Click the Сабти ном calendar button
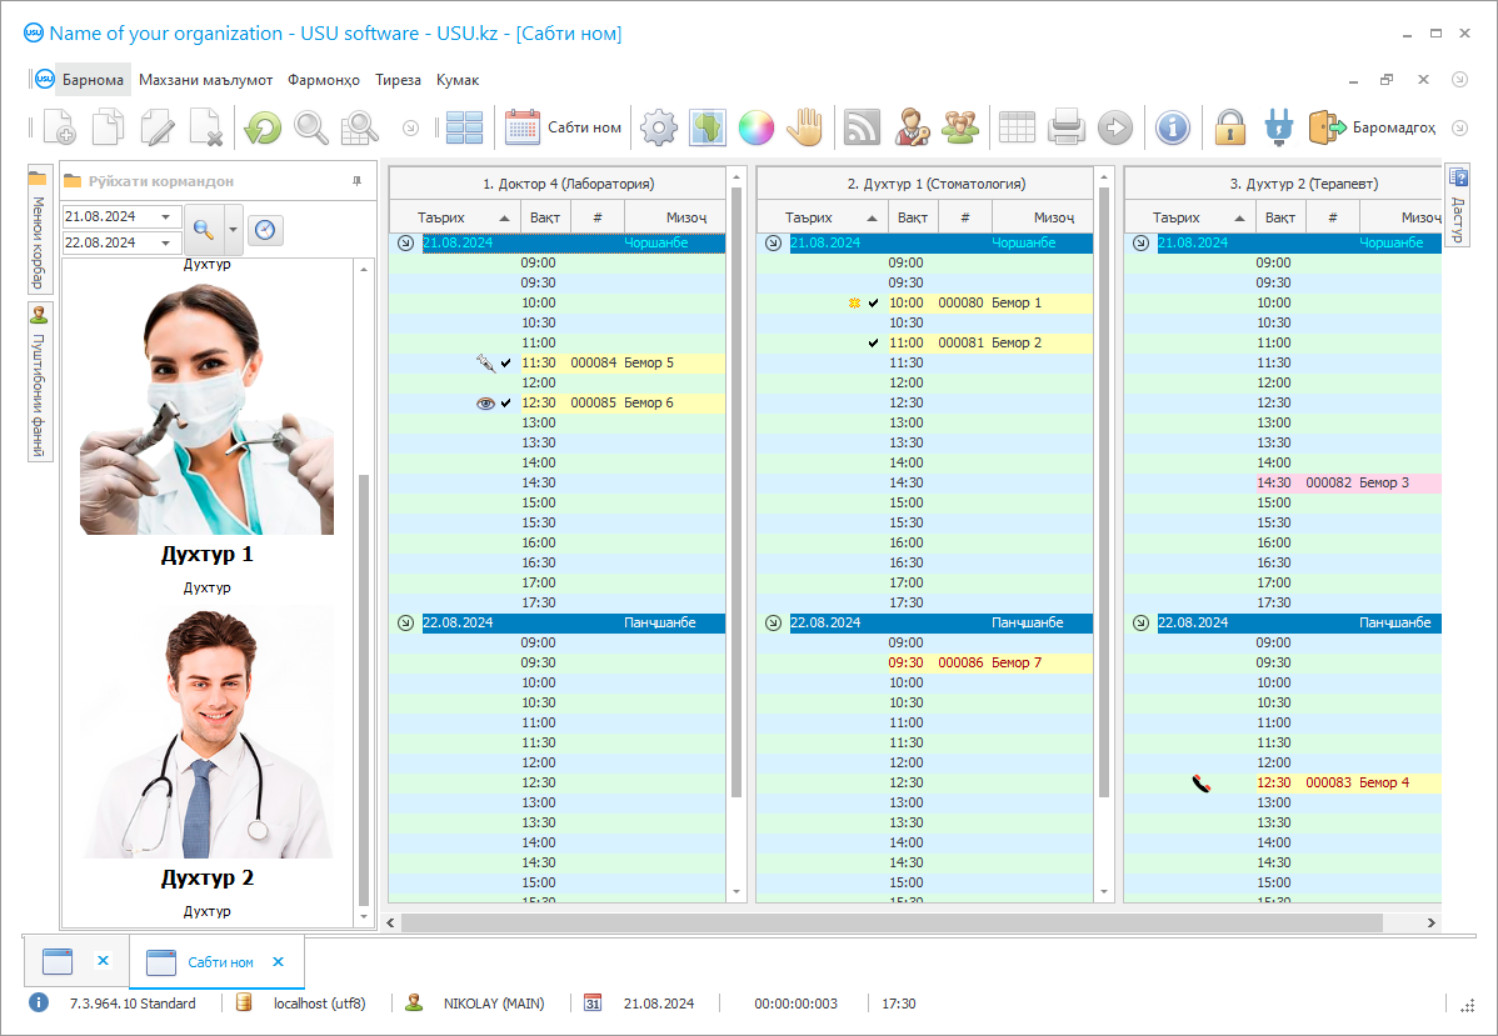 563,127
